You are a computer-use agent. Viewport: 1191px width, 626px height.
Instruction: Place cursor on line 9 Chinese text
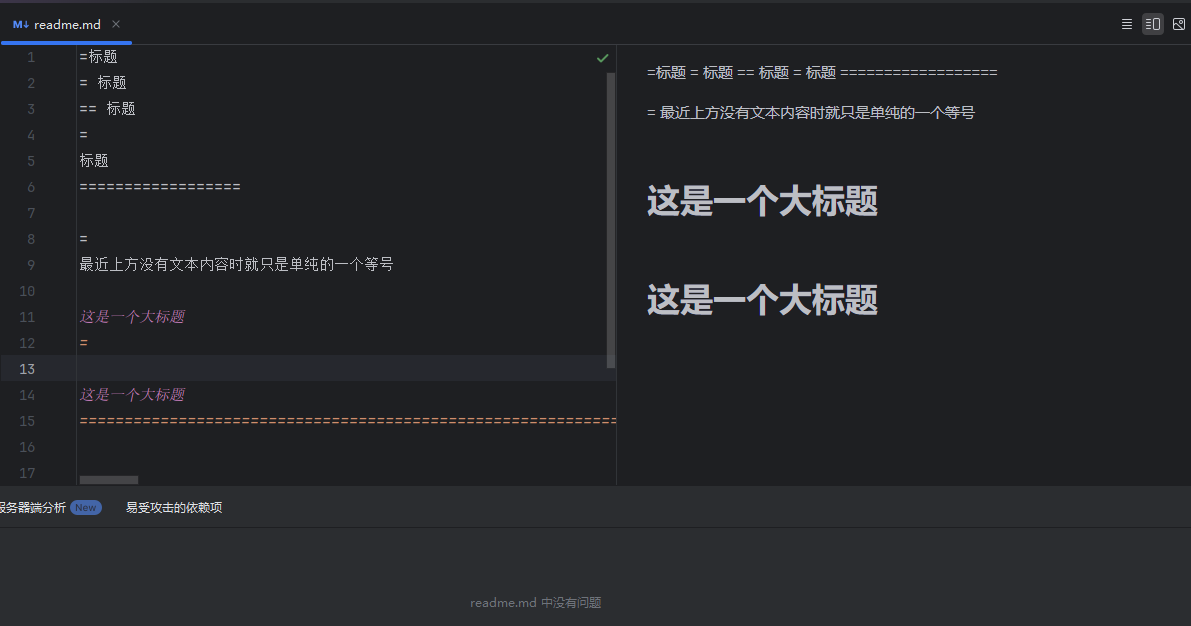236,265
